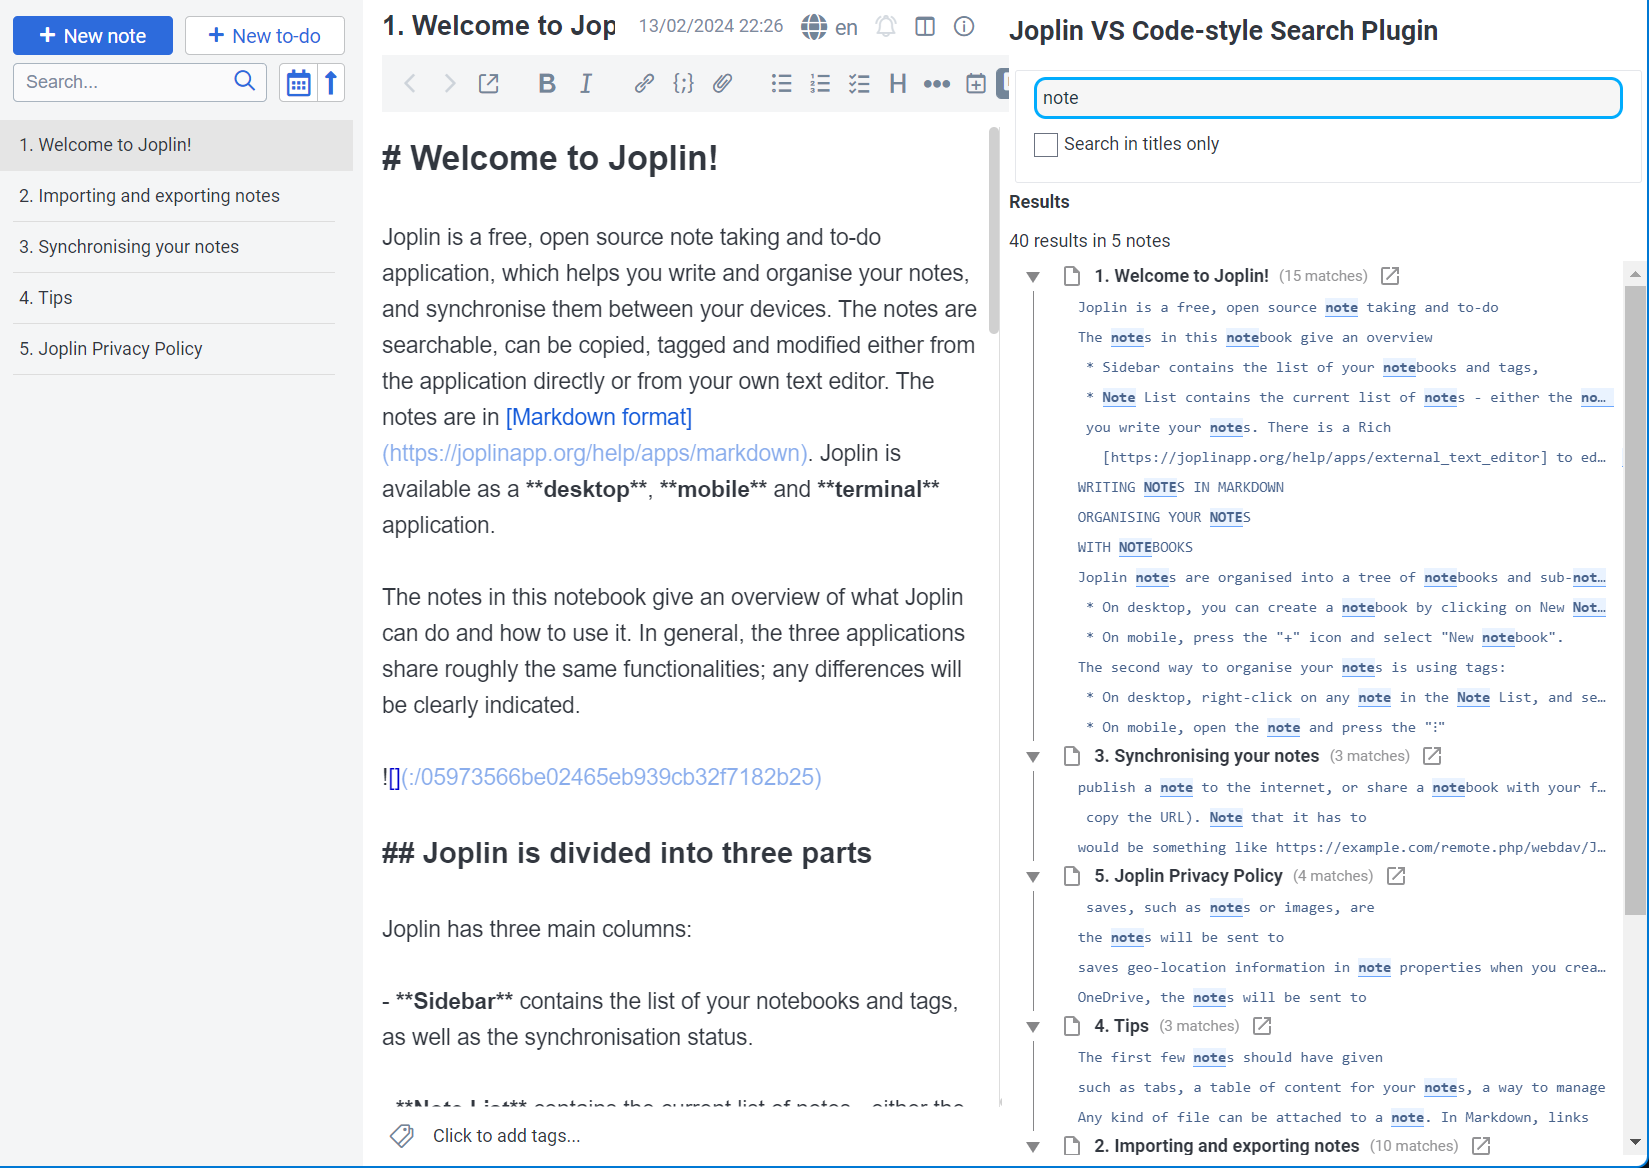Insert a heading with H icon
This screenshot has width=1649, height=1168.
pyautogui.click(x=898, y=84)
